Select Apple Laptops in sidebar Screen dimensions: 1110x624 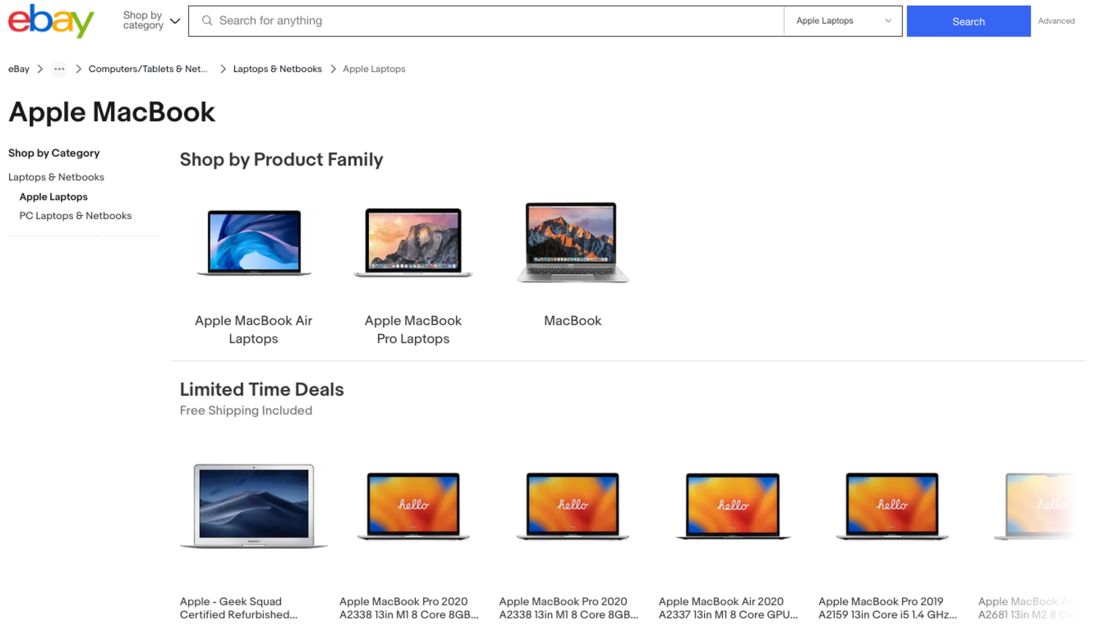coord(54,197)
